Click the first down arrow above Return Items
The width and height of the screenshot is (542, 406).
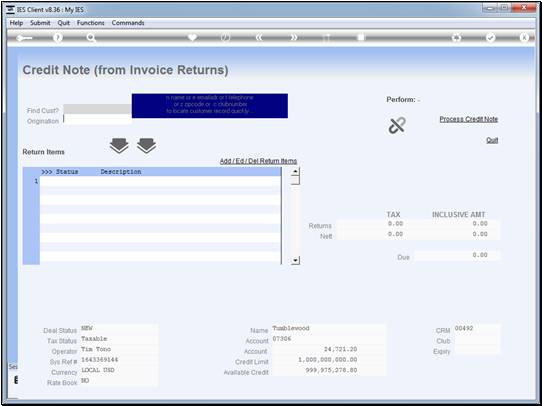(119, 145)
